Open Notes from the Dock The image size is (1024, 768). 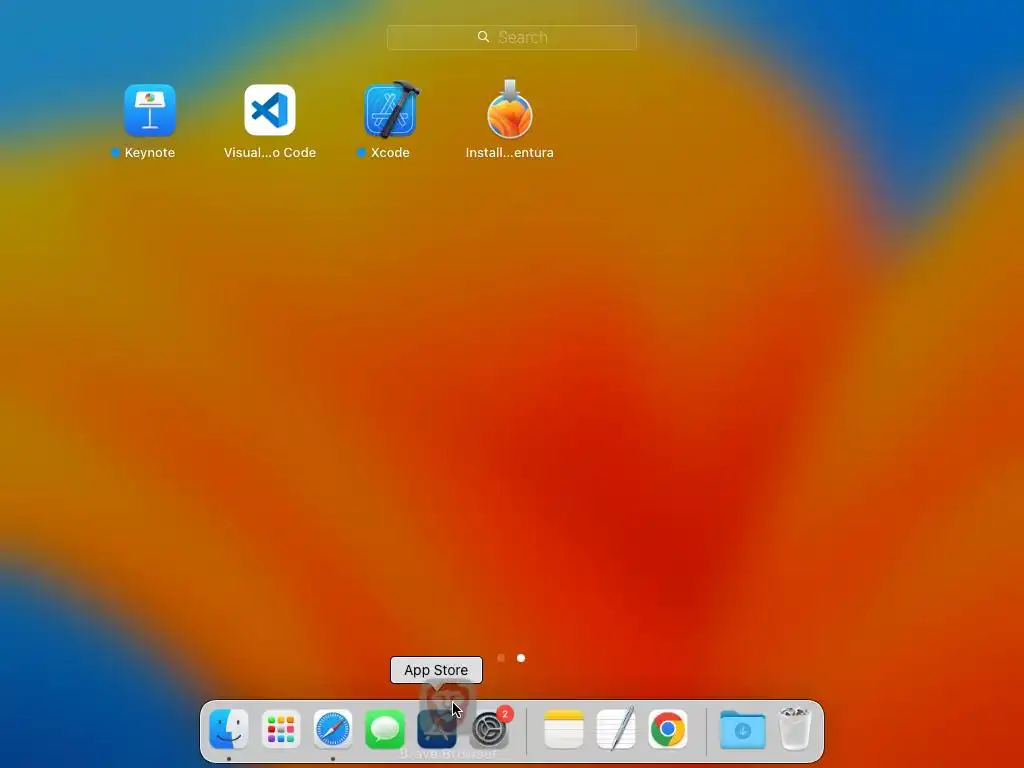point(564,729)
